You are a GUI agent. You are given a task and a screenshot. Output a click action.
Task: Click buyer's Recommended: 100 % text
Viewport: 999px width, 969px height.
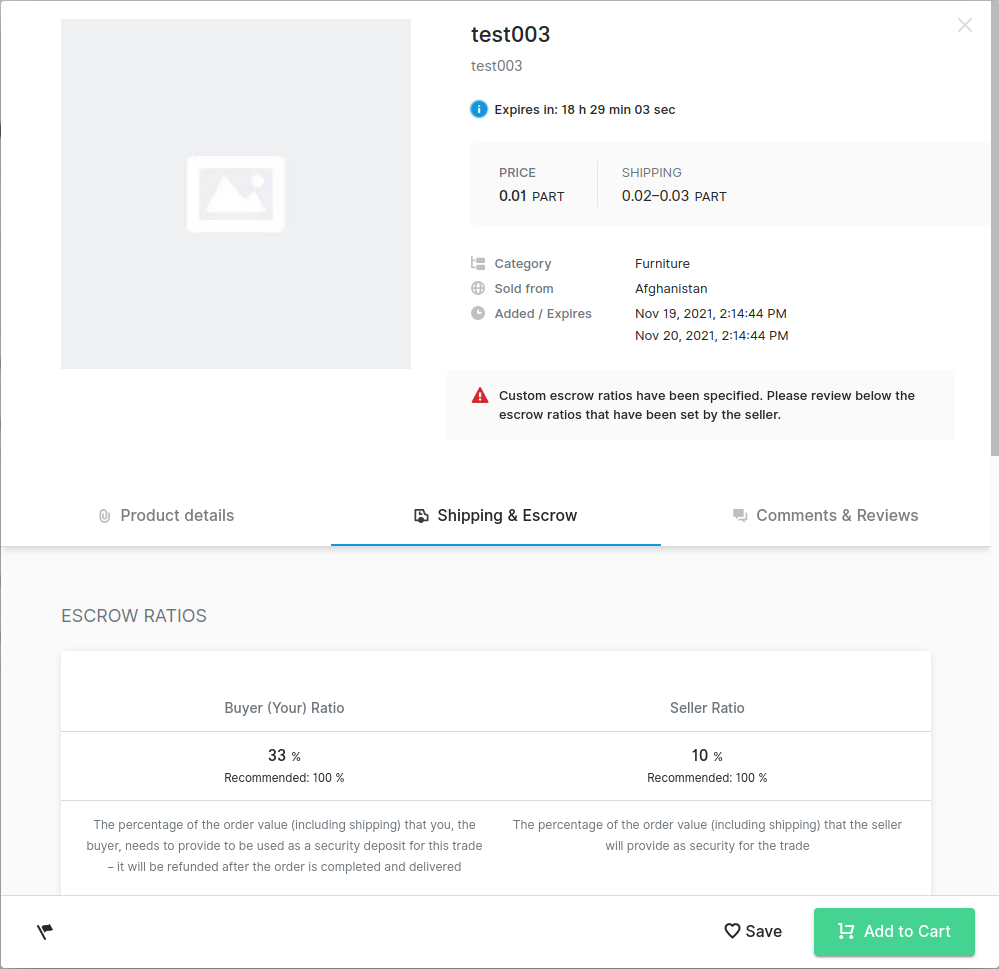click(x=284, y=778)
